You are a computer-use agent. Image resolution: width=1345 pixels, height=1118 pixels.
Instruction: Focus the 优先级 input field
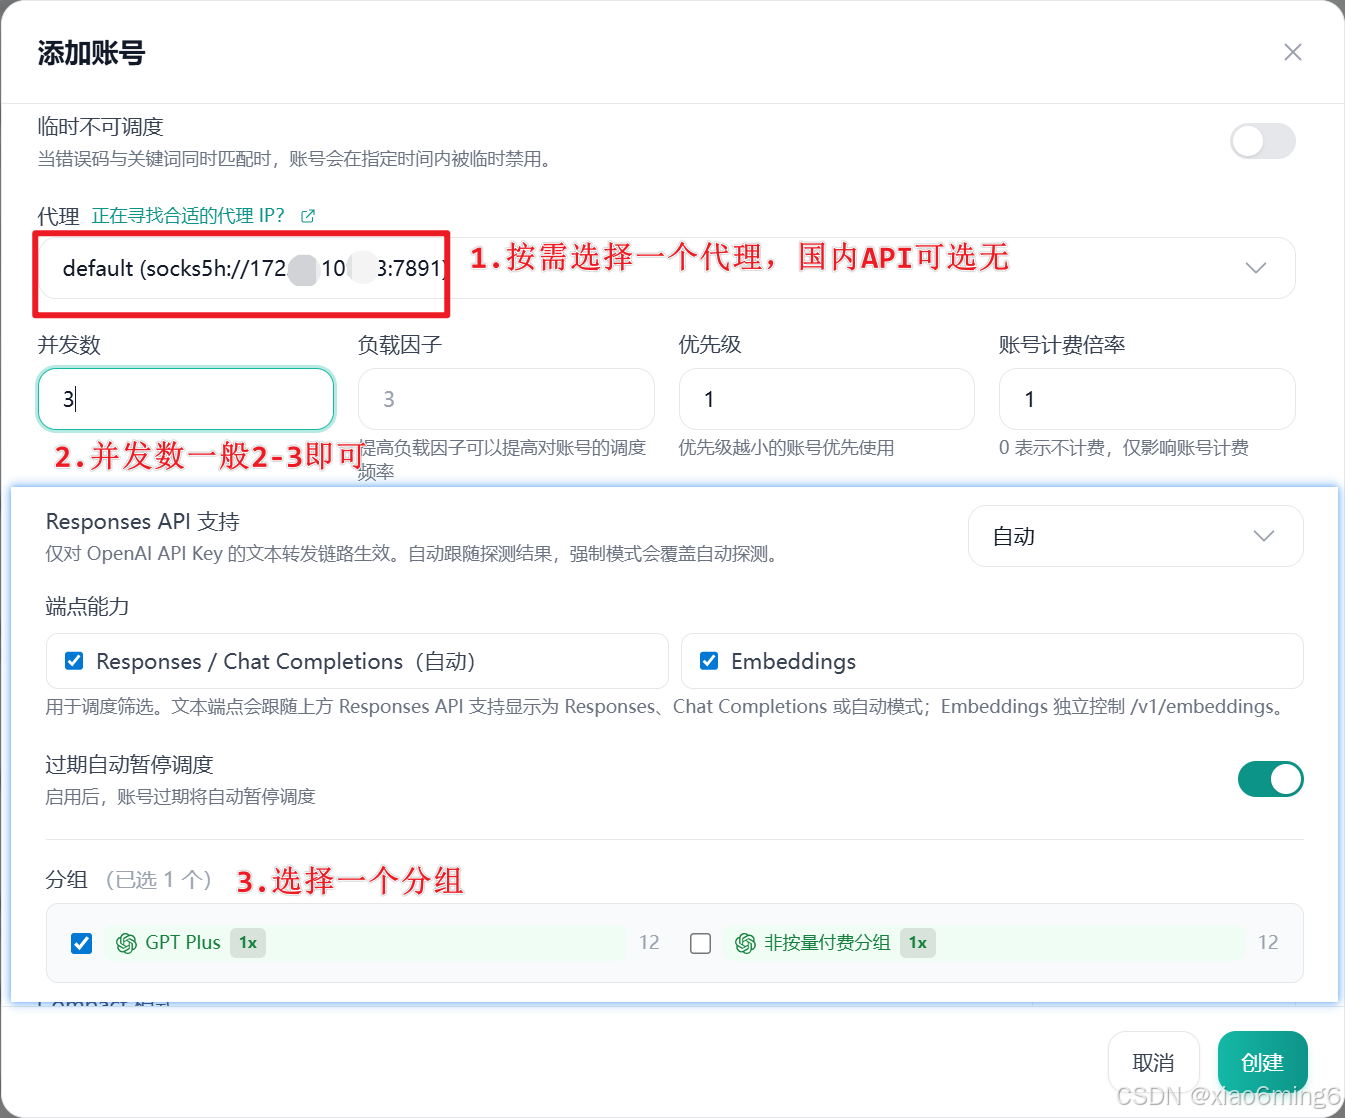tap(827, 399)
